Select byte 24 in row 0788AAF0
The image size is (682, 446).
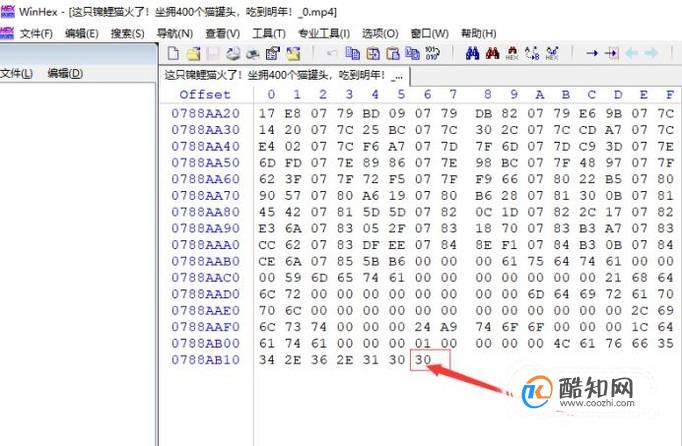423,327
